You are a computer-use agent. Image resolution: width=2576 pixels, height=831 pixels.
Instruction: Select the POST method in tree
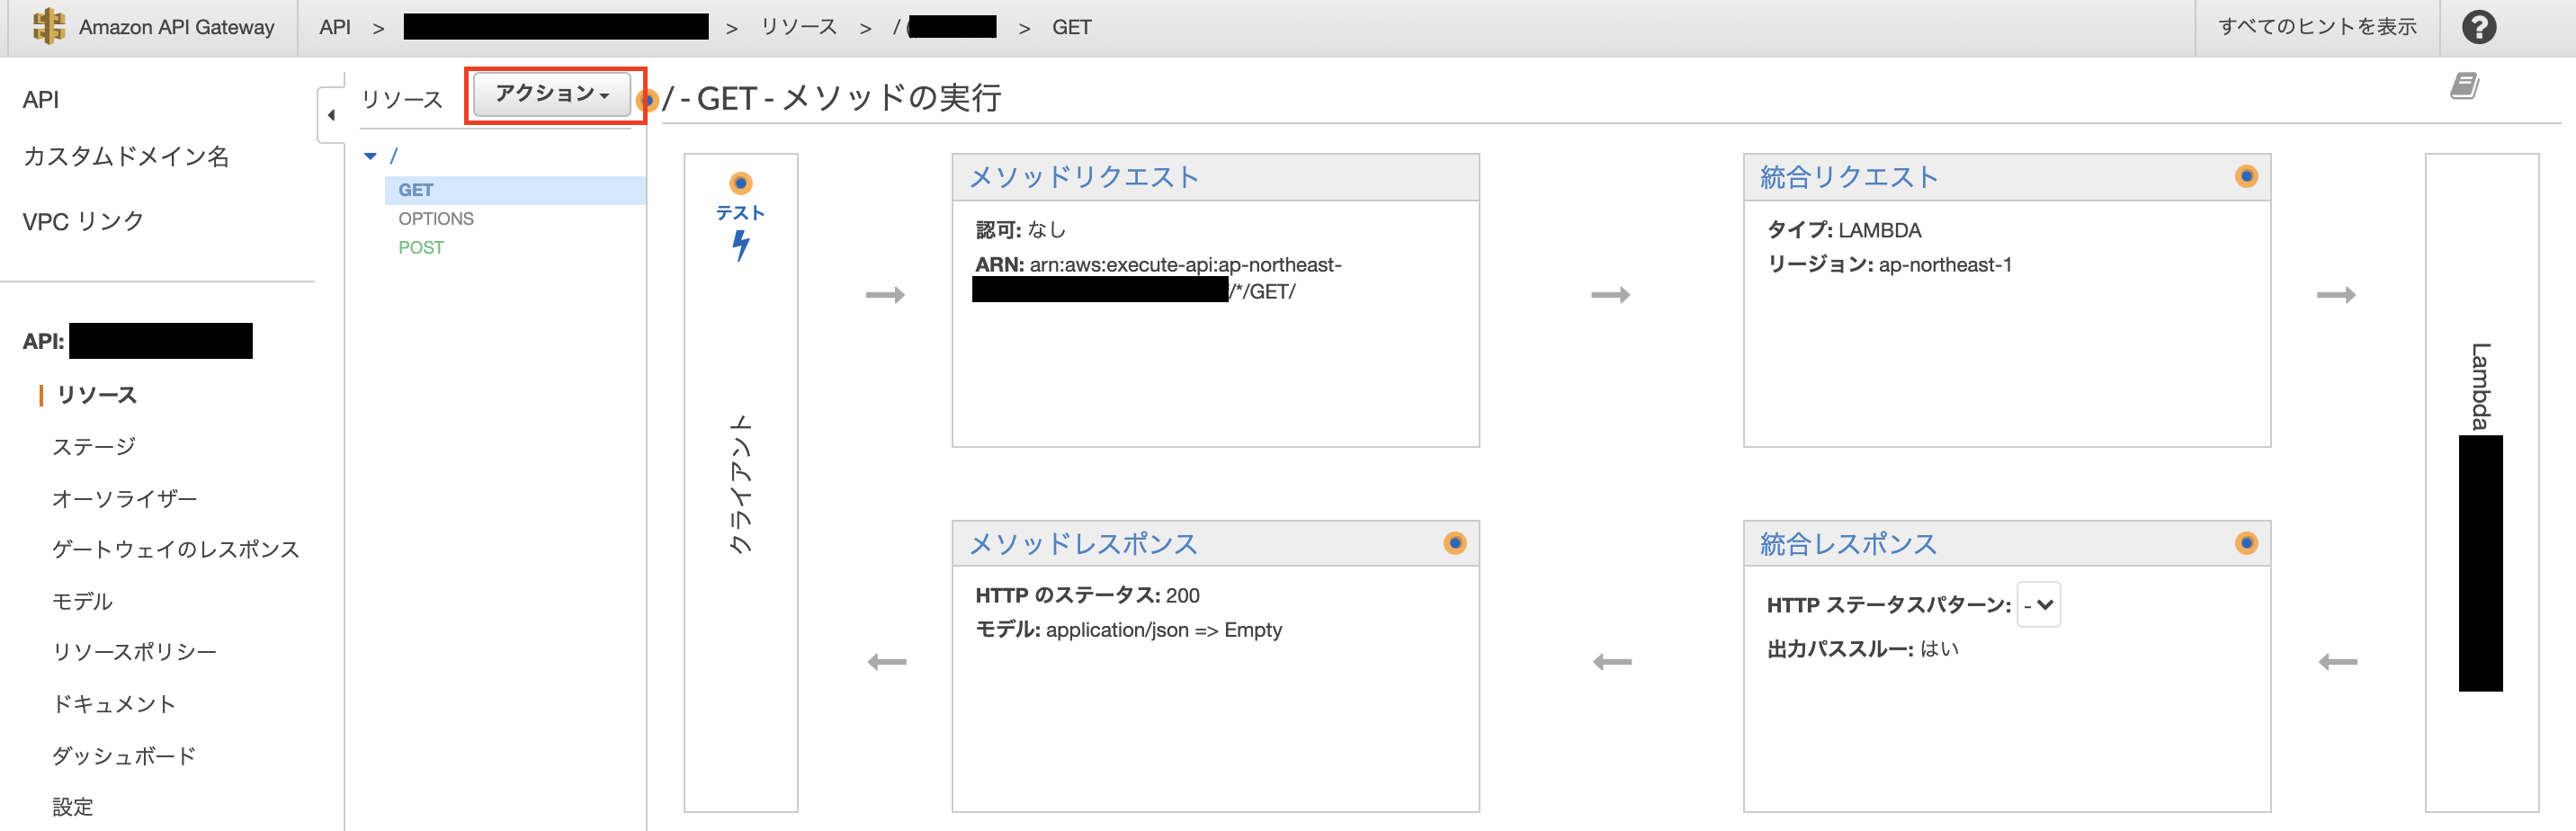pos(421,248)
